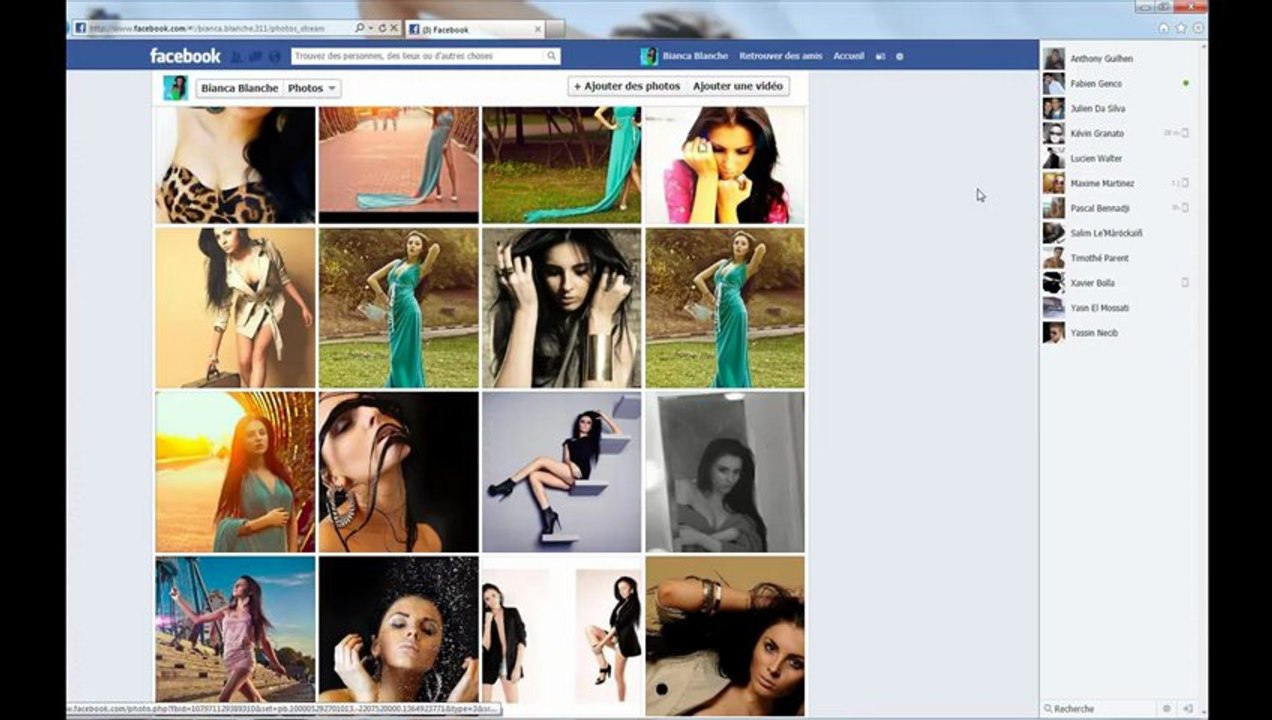Go to Accueil in header
1272x720 pixels.
point(848,56)
